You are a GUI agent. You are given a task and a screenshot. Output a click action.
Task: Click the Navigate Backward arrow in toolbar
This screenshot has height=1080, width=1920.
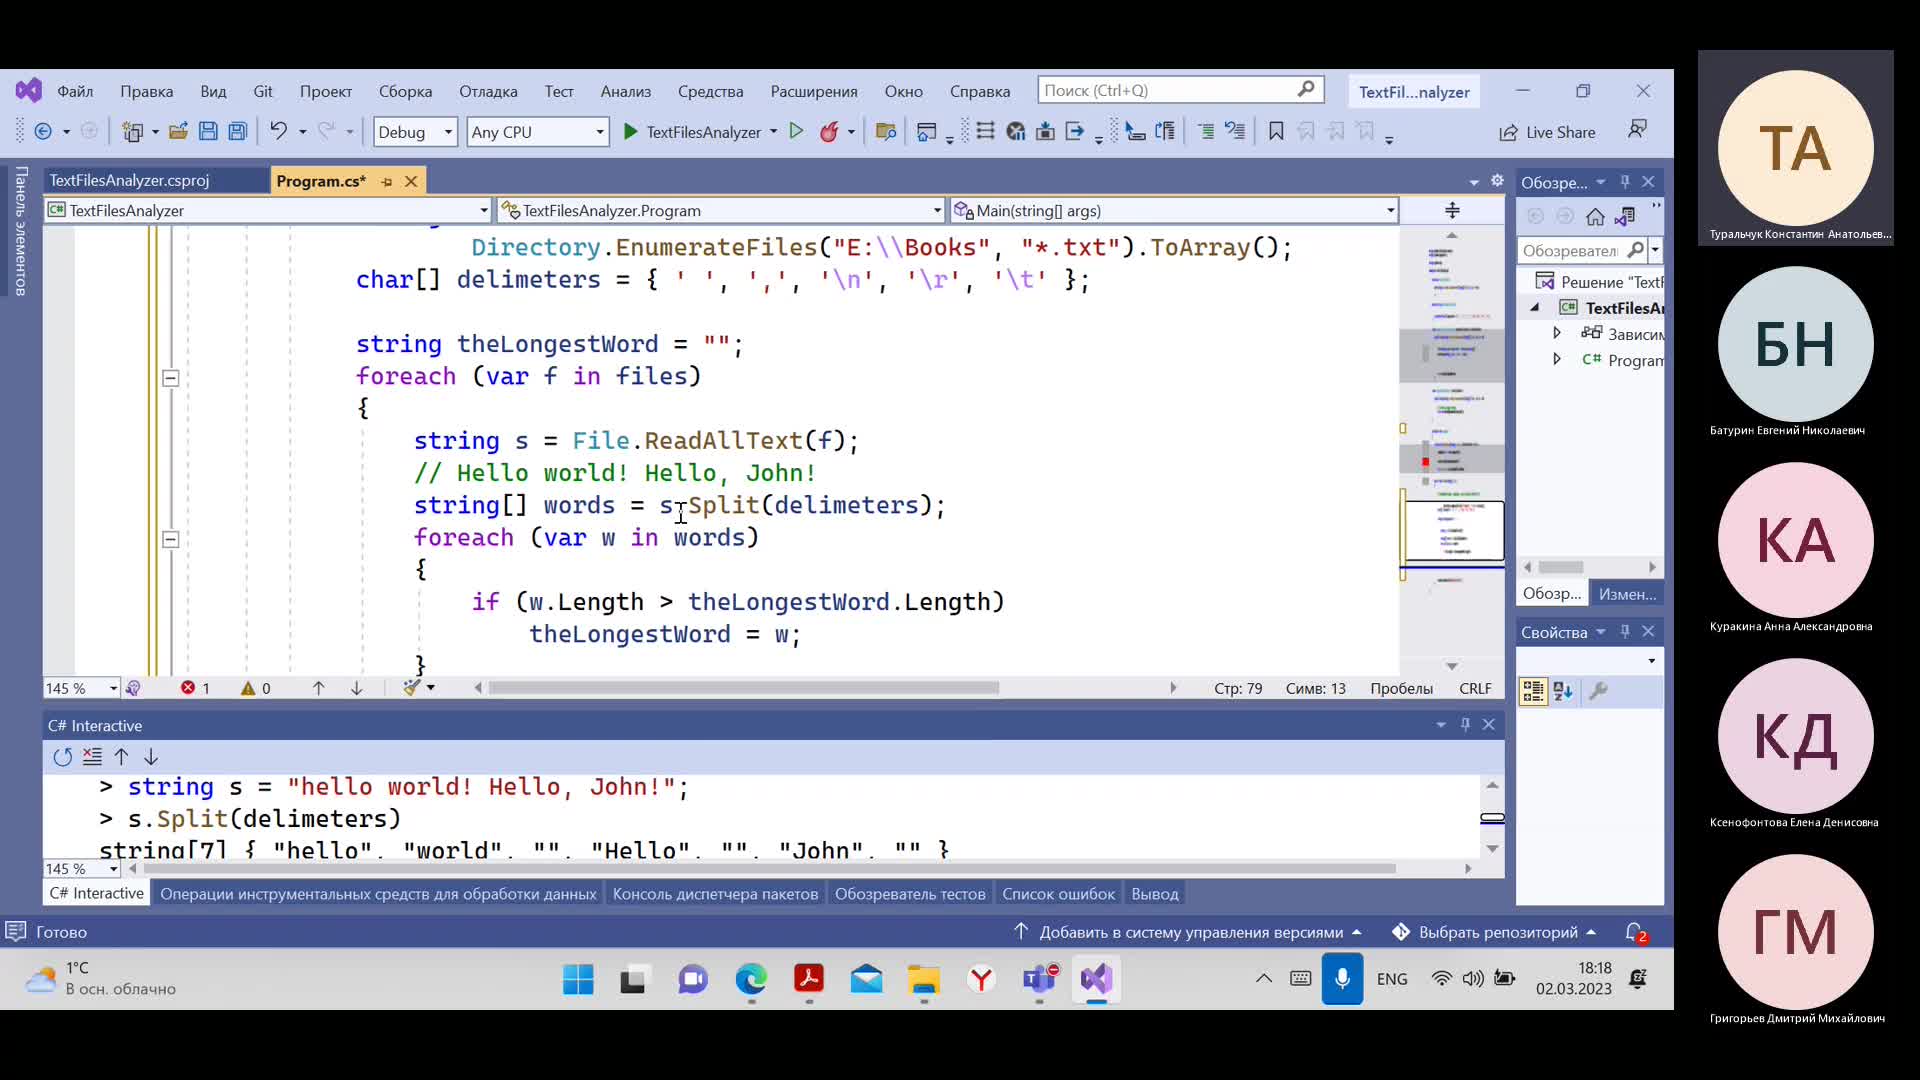click(x=43, y=131)
